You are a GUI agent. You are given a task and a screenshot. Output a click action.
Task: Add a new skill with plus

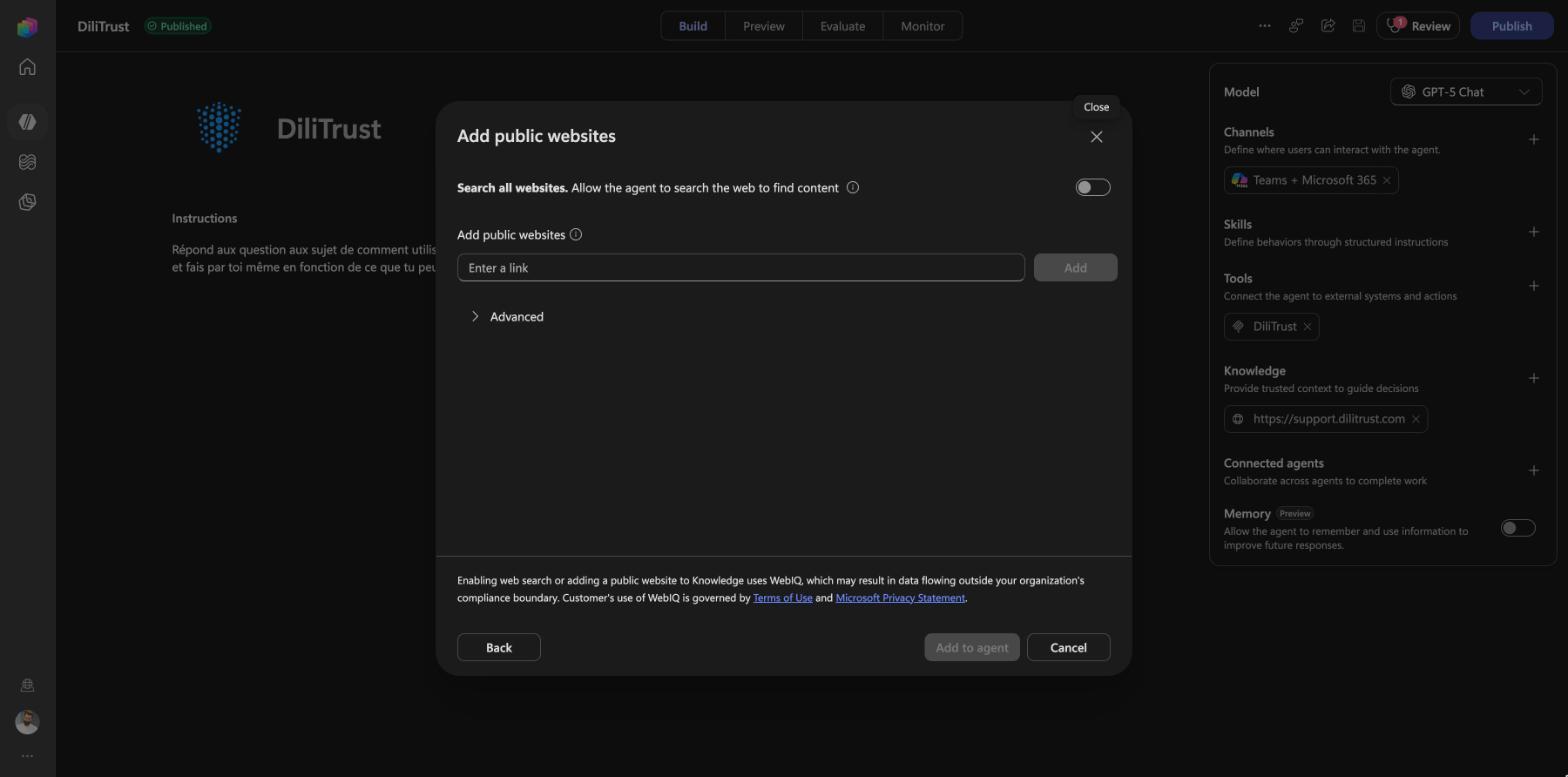pos(1534,232)
